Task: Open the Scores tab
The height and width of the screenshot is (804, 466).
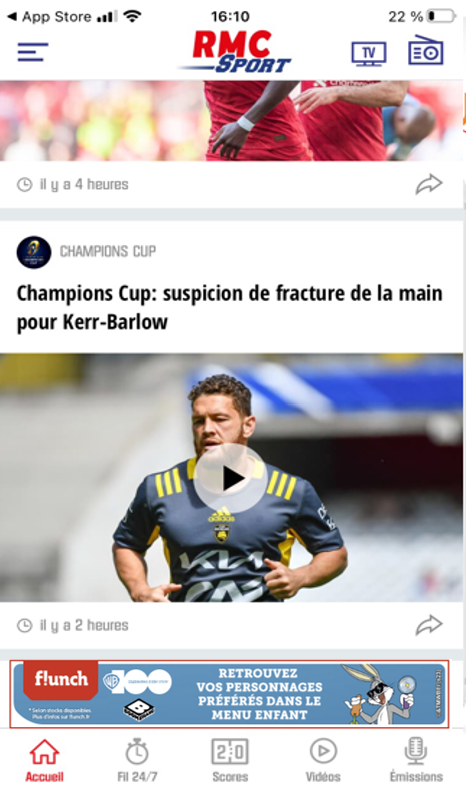Action: [230, 761]
